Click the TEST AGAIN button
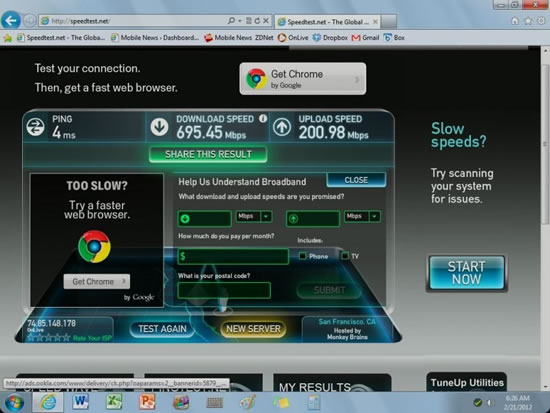Image resolution: width=550 pixels, height=413 pixels. click(x=162, y=329)
